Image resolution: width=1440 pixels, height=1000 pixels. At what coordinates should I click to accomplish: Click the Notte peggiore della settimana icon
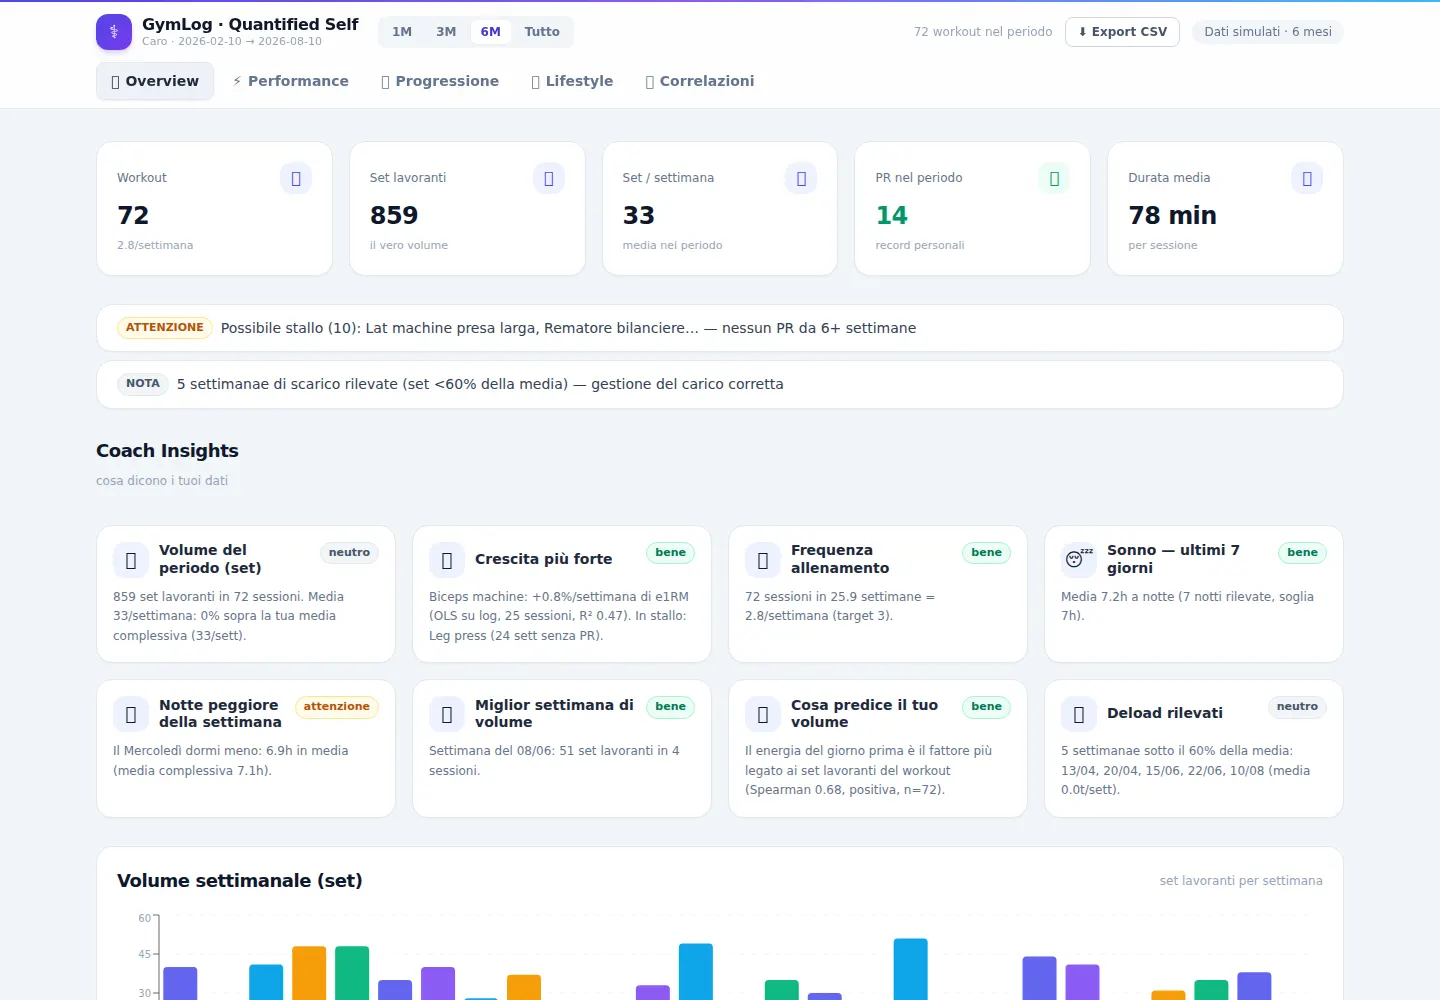click(x=131, y=714)
